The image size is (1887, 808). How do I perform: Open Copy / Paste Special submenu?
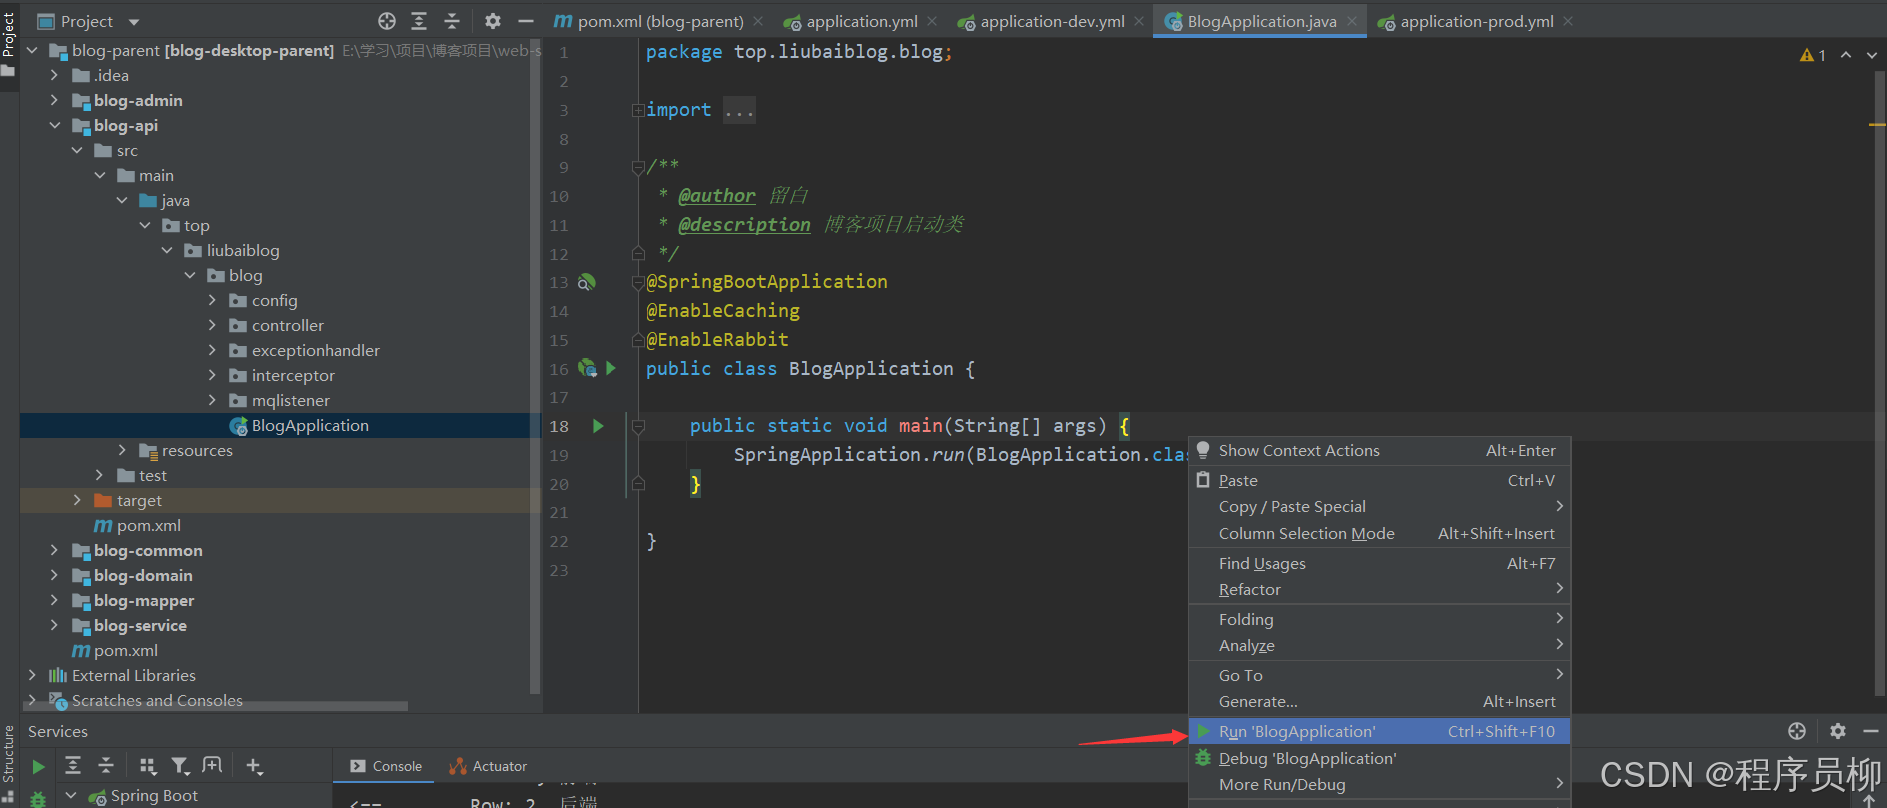tap(1379, 507)
